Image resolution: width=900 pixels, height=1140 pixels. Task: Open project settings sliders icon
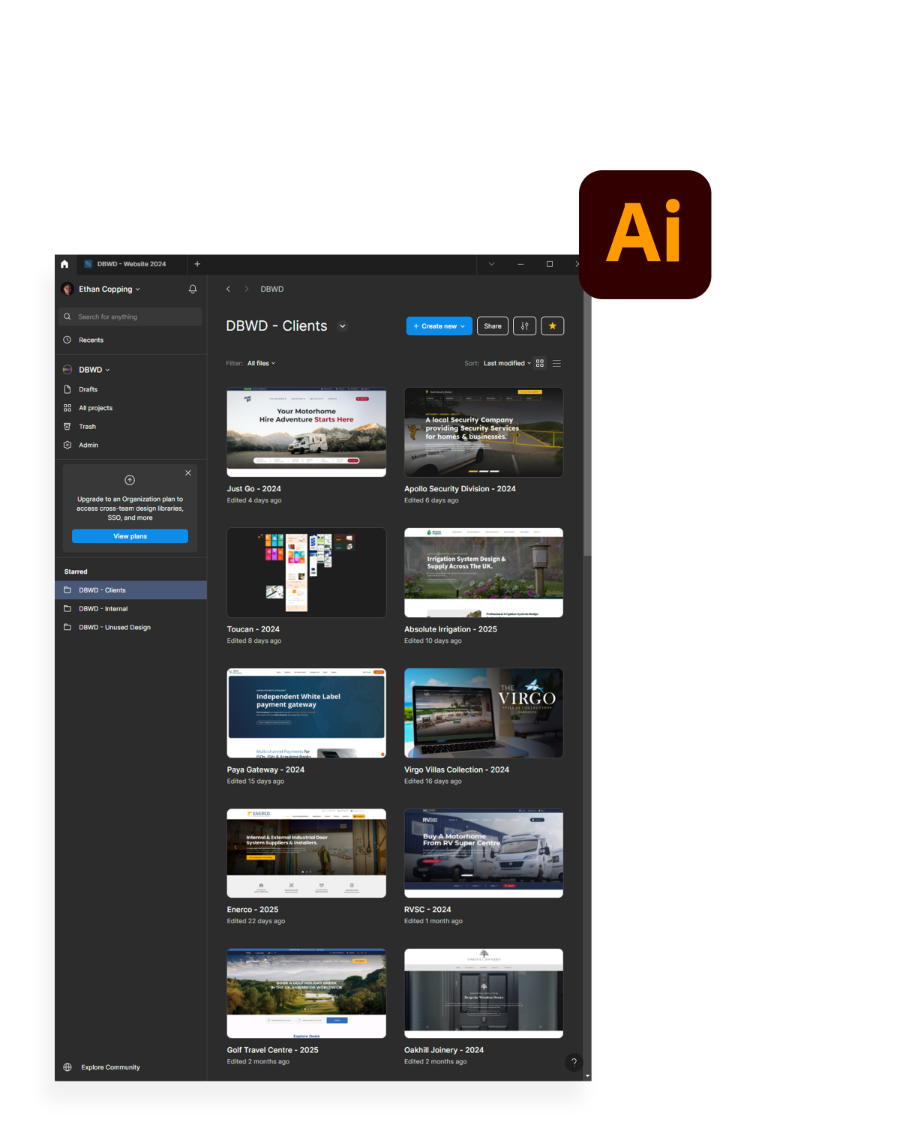coord(524,326)
